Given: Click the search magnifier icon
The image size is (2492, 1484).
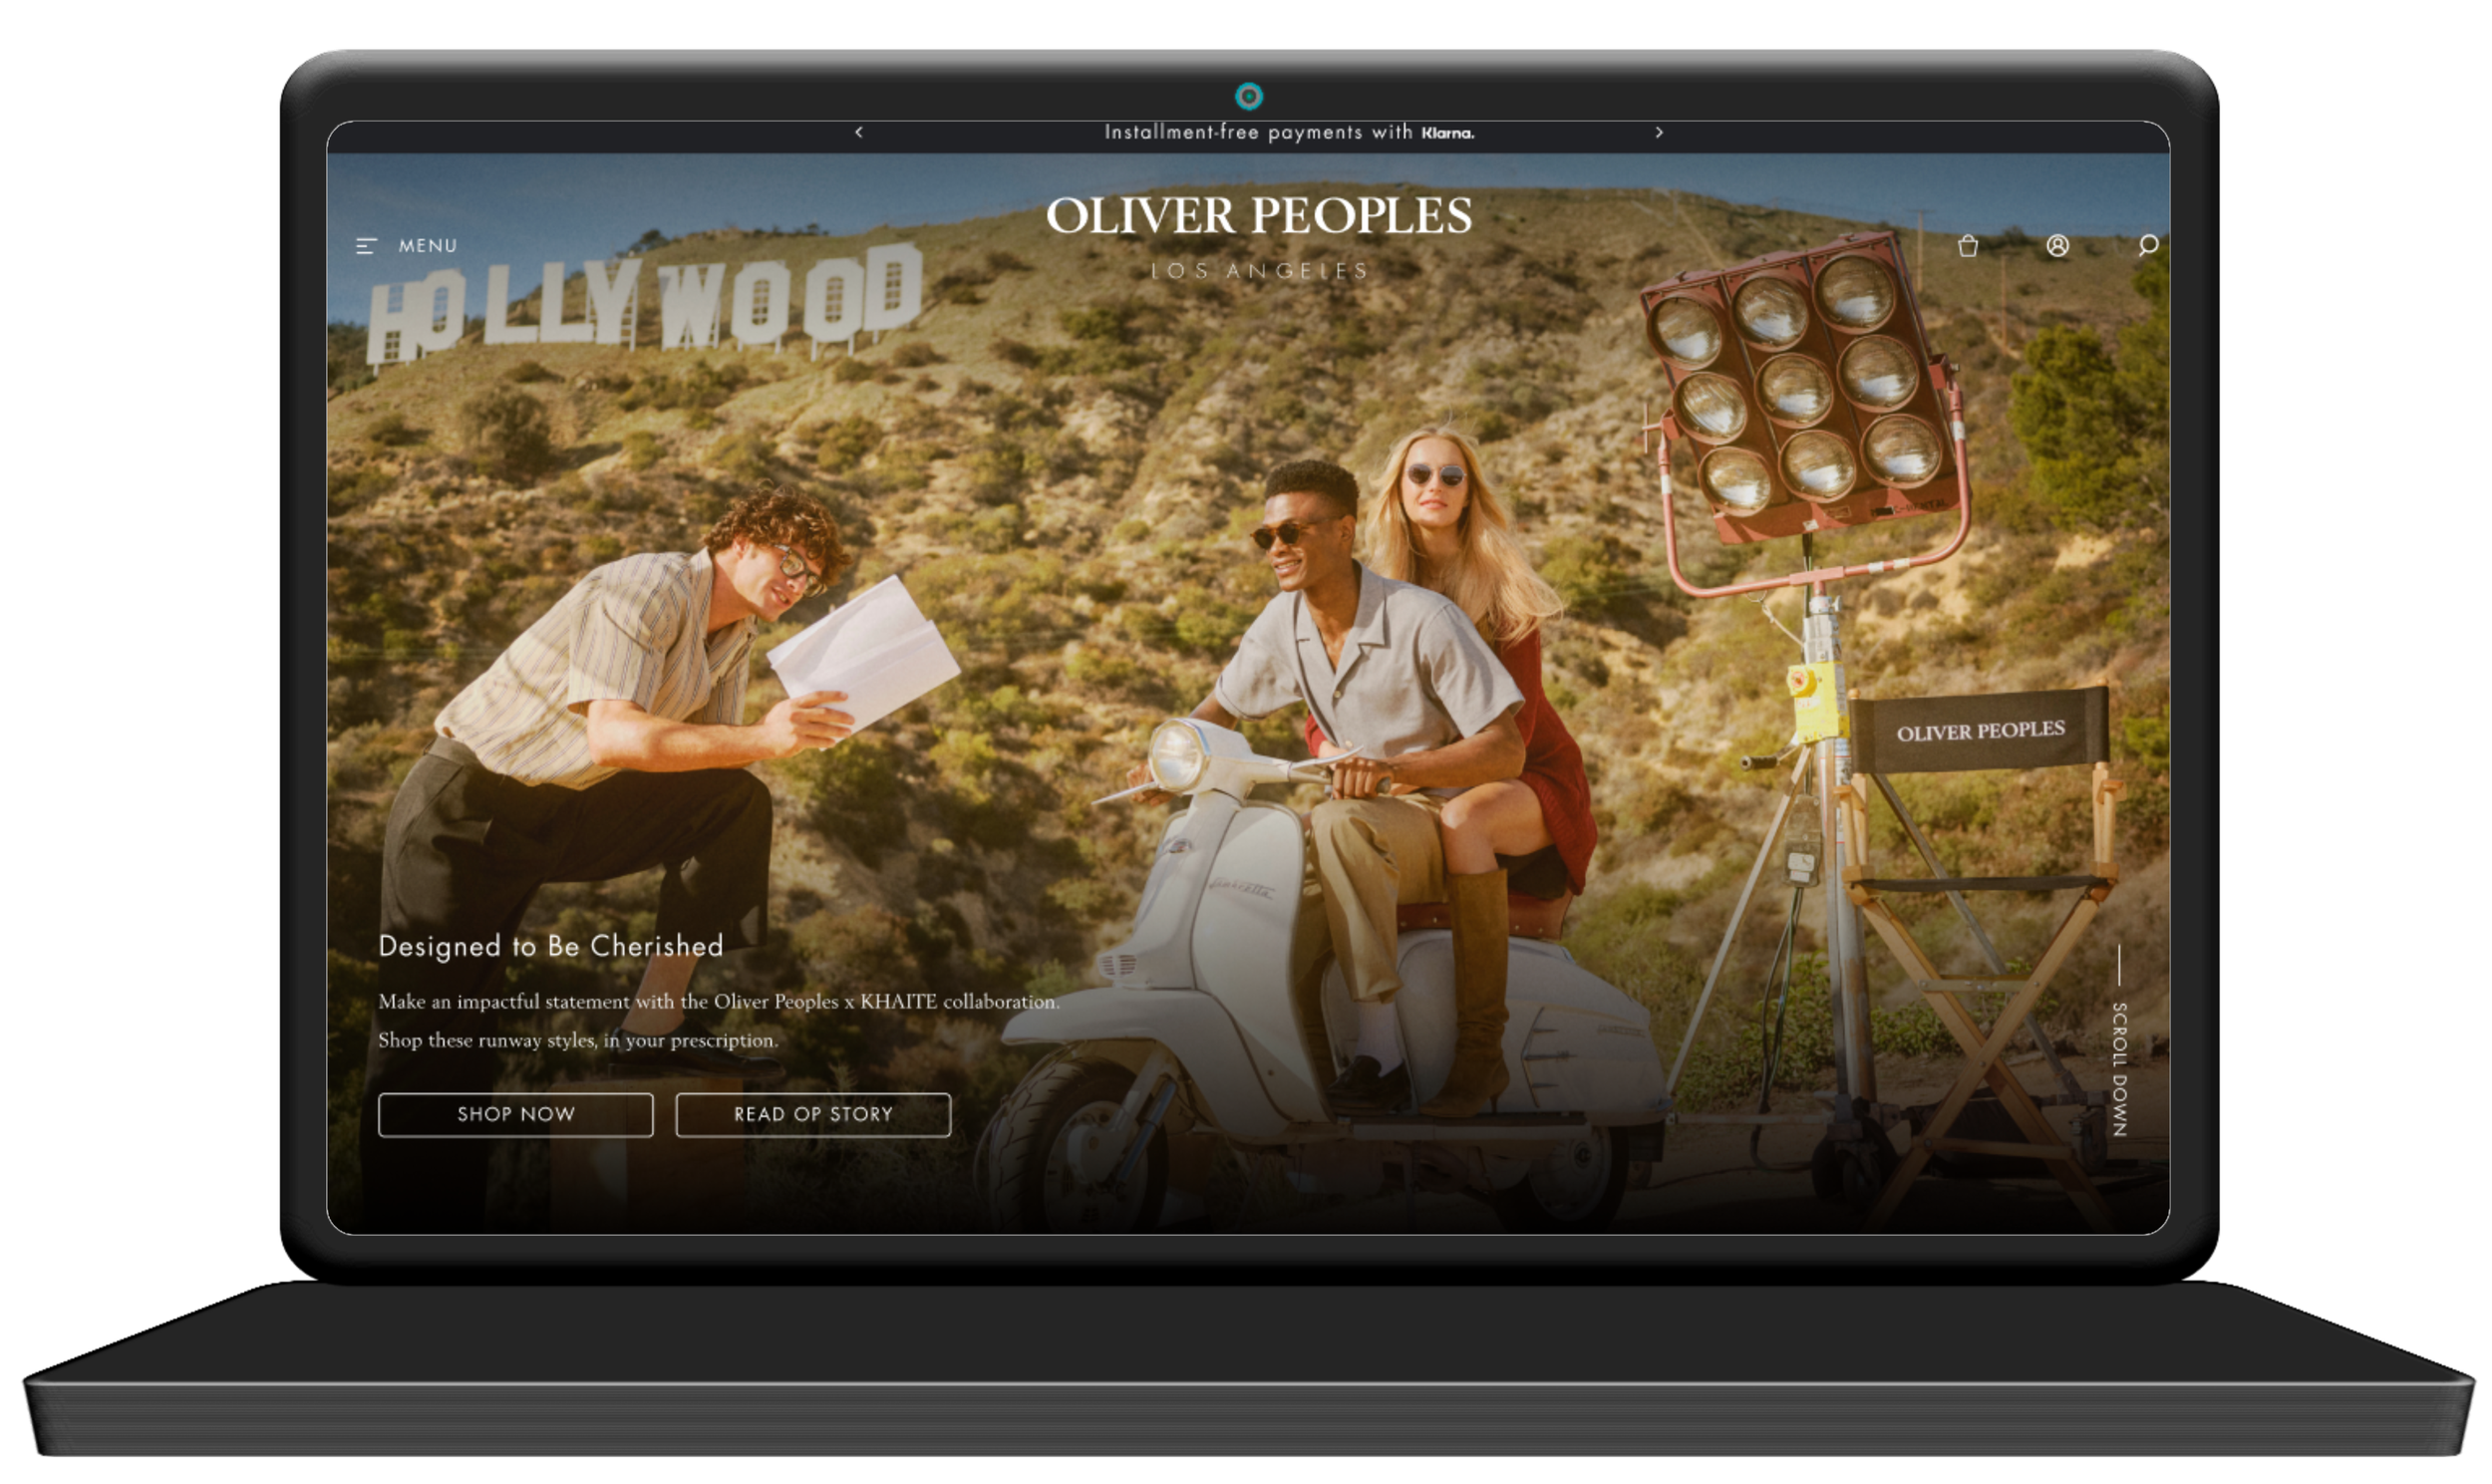Looking at the screenshot, I should pyautogui.click(x=2147, y=246).
